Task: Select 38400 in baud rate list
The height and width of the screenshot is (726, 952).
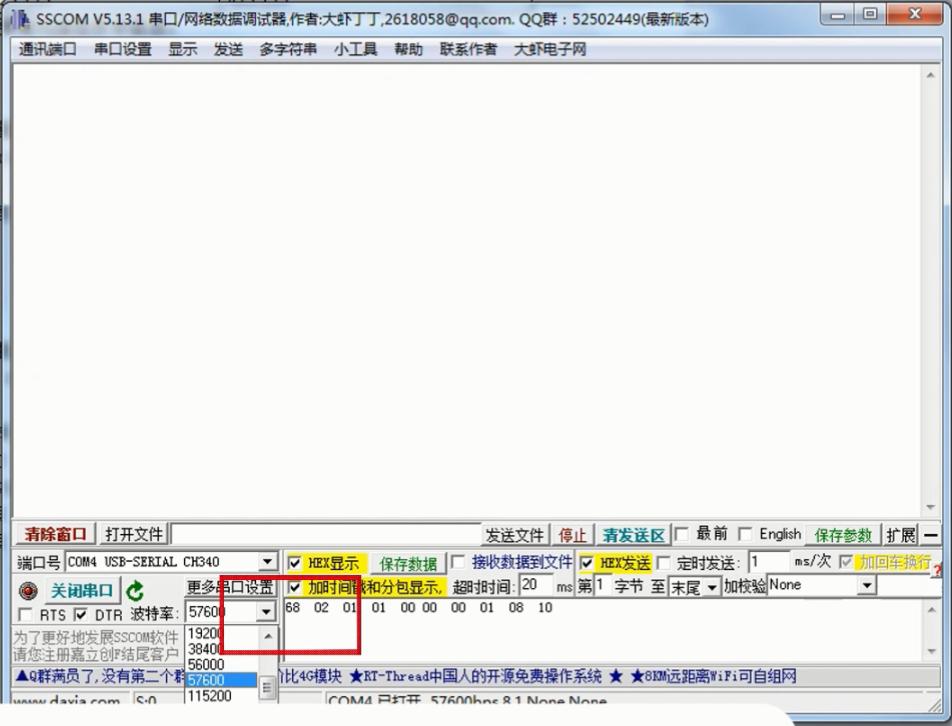Action: coord(222,649)
